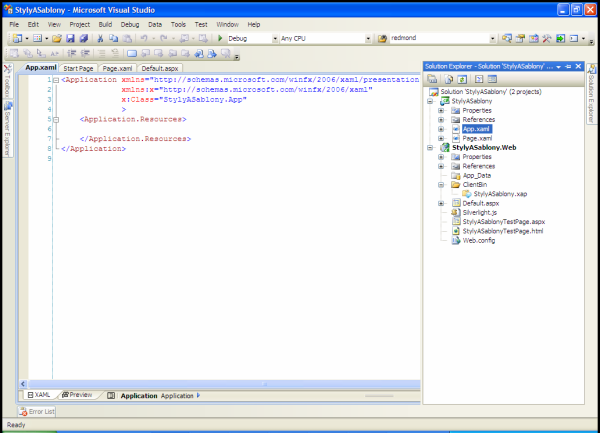The height and width of the screenshot is (433, 600).
Task: Select App.xaml in Solution Explorer
Action: pyautogui.click(x=476, y=129)
